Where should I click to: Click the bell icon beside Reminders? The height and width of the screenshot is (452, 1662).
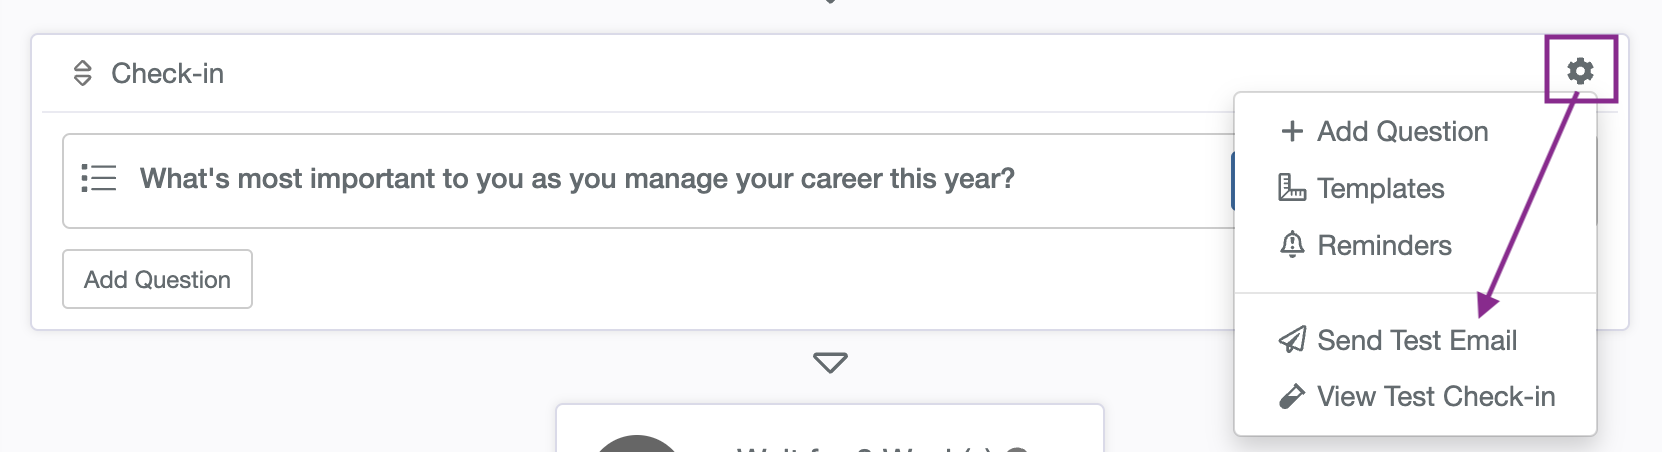pyautogui.click(x=1292, y=245)
